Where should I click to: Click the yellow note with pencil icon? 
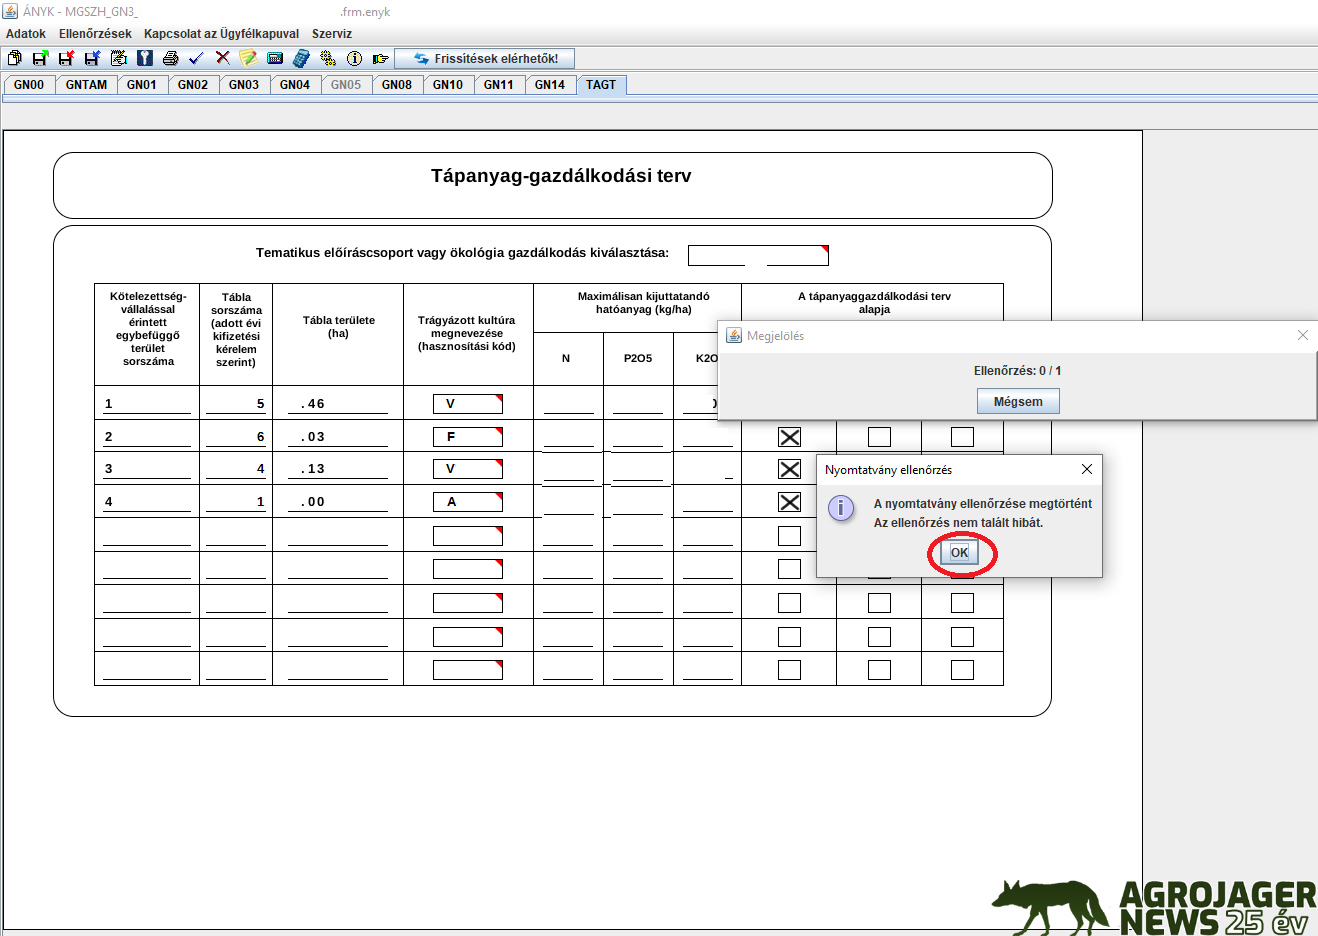(x=248, y=59)
